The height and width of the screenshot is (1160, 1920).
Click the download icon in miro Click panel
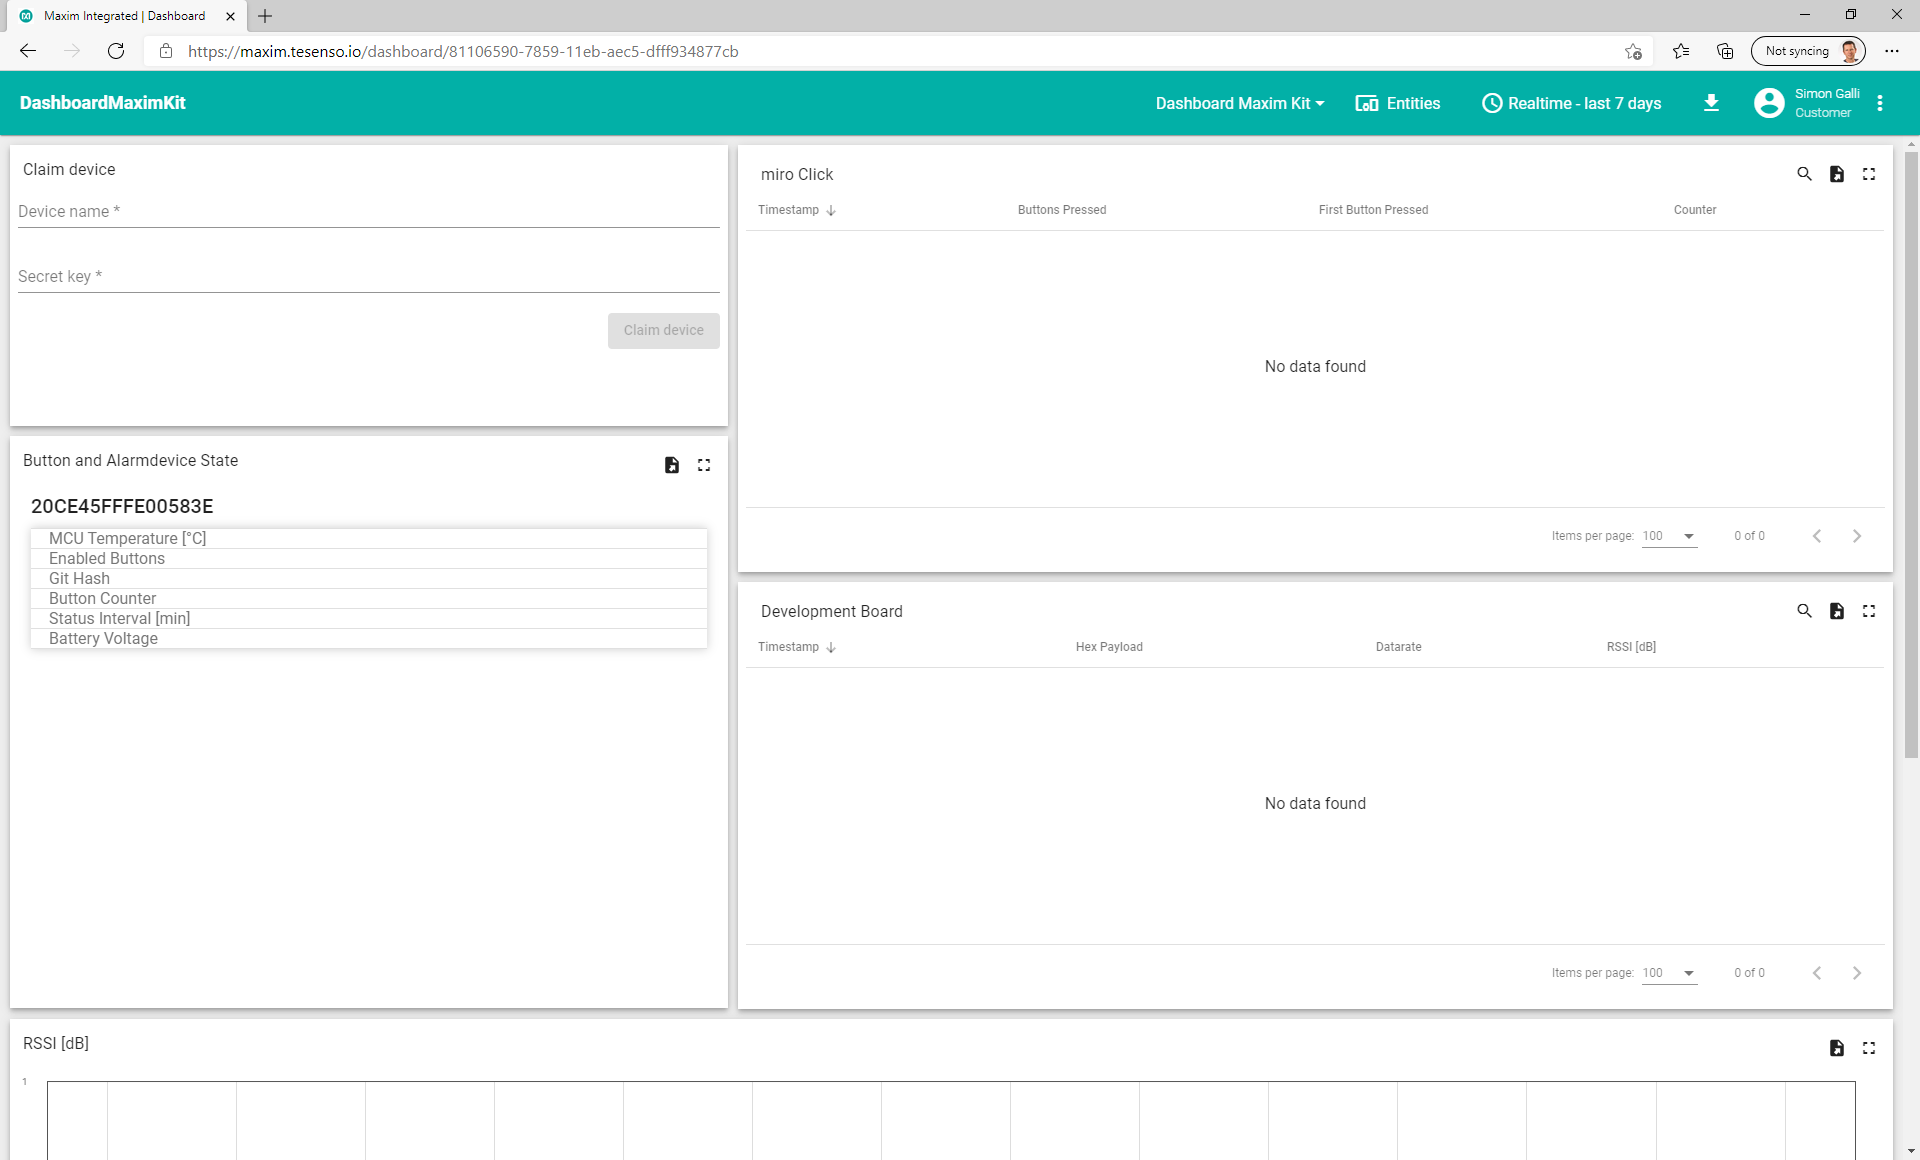coord(1838,174)
